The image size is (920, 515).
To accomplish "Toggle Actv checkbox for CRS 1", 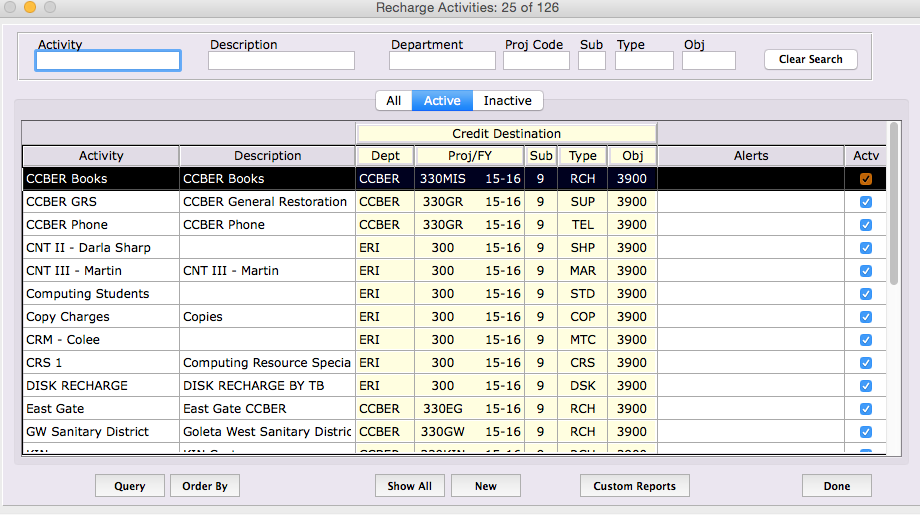I will coord(865,362).
